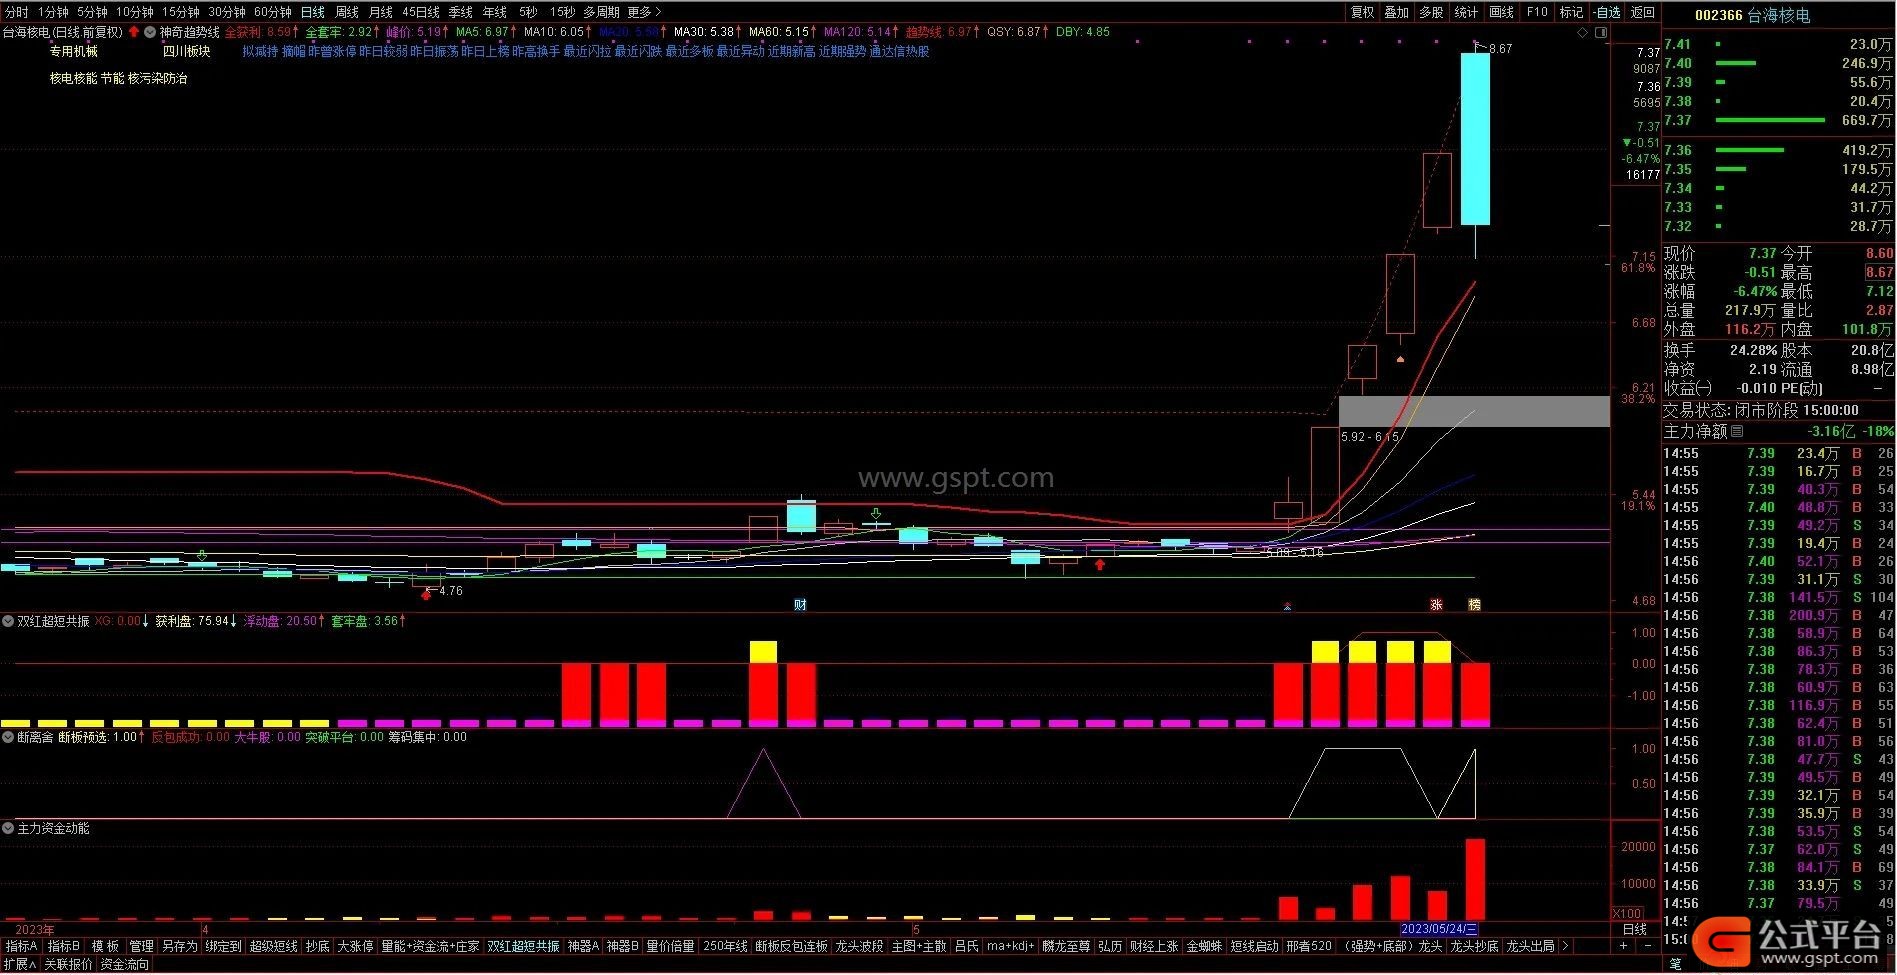
Task: Open the 统计 statistics button
Action: [x=1466, y=12]
